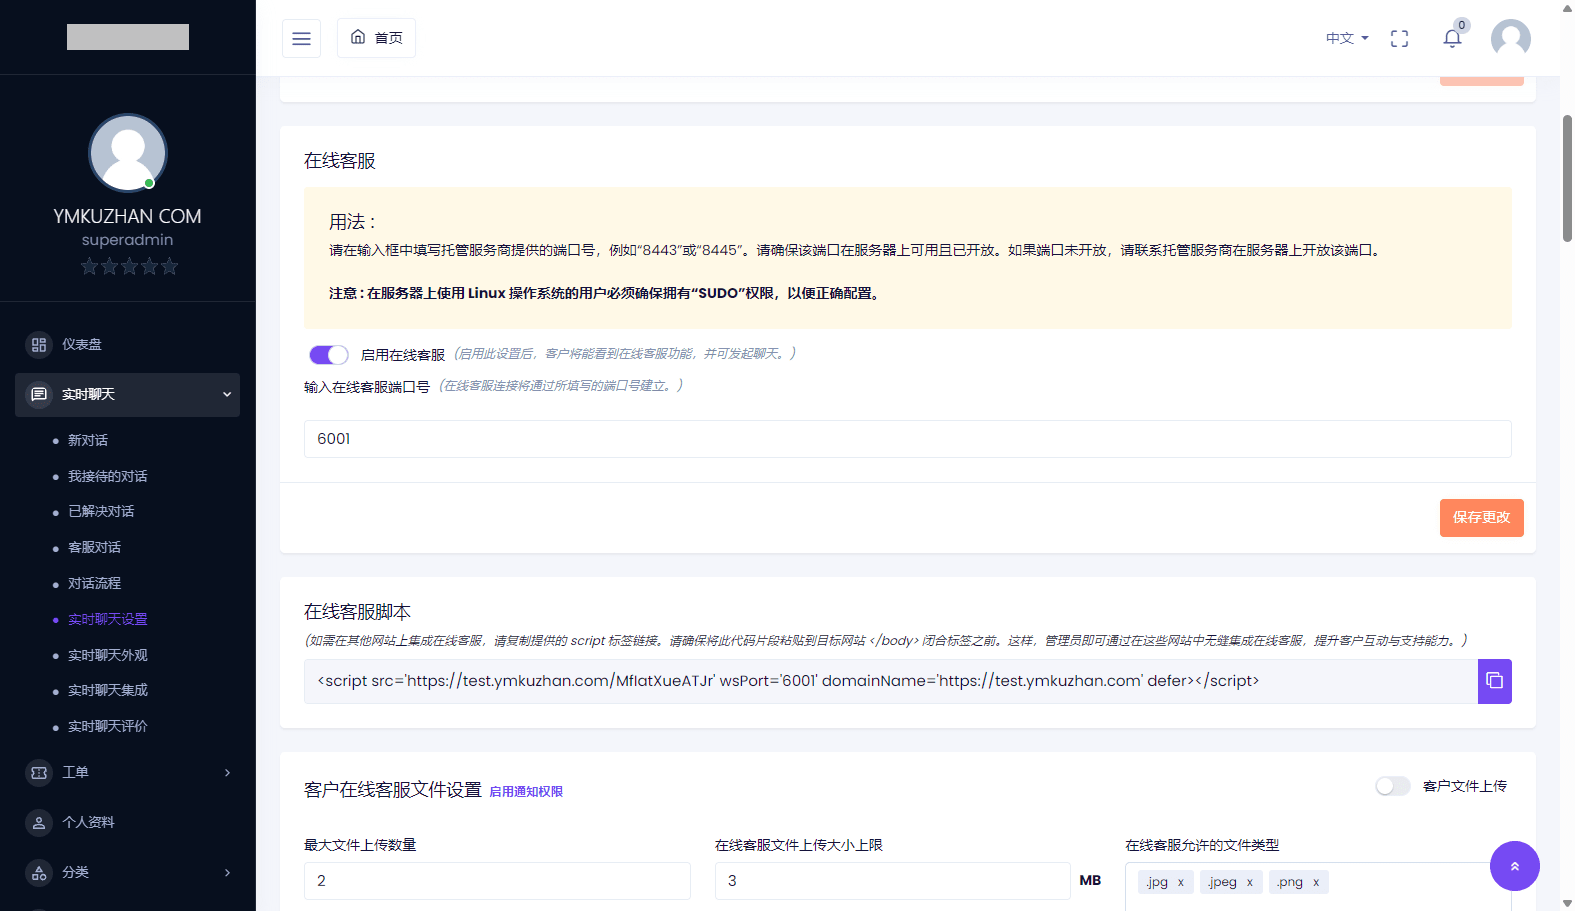This screenshot has height=911, width=1575.
Task: Click the 工单 ticket icon
Action: point(39,772)
